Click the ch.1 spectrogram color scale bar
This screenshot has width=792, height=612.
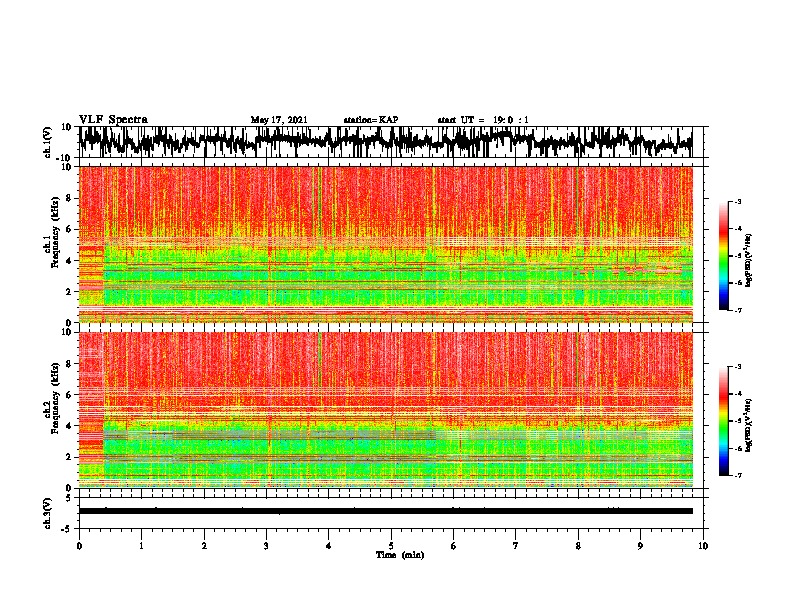[x=724, y=256]
